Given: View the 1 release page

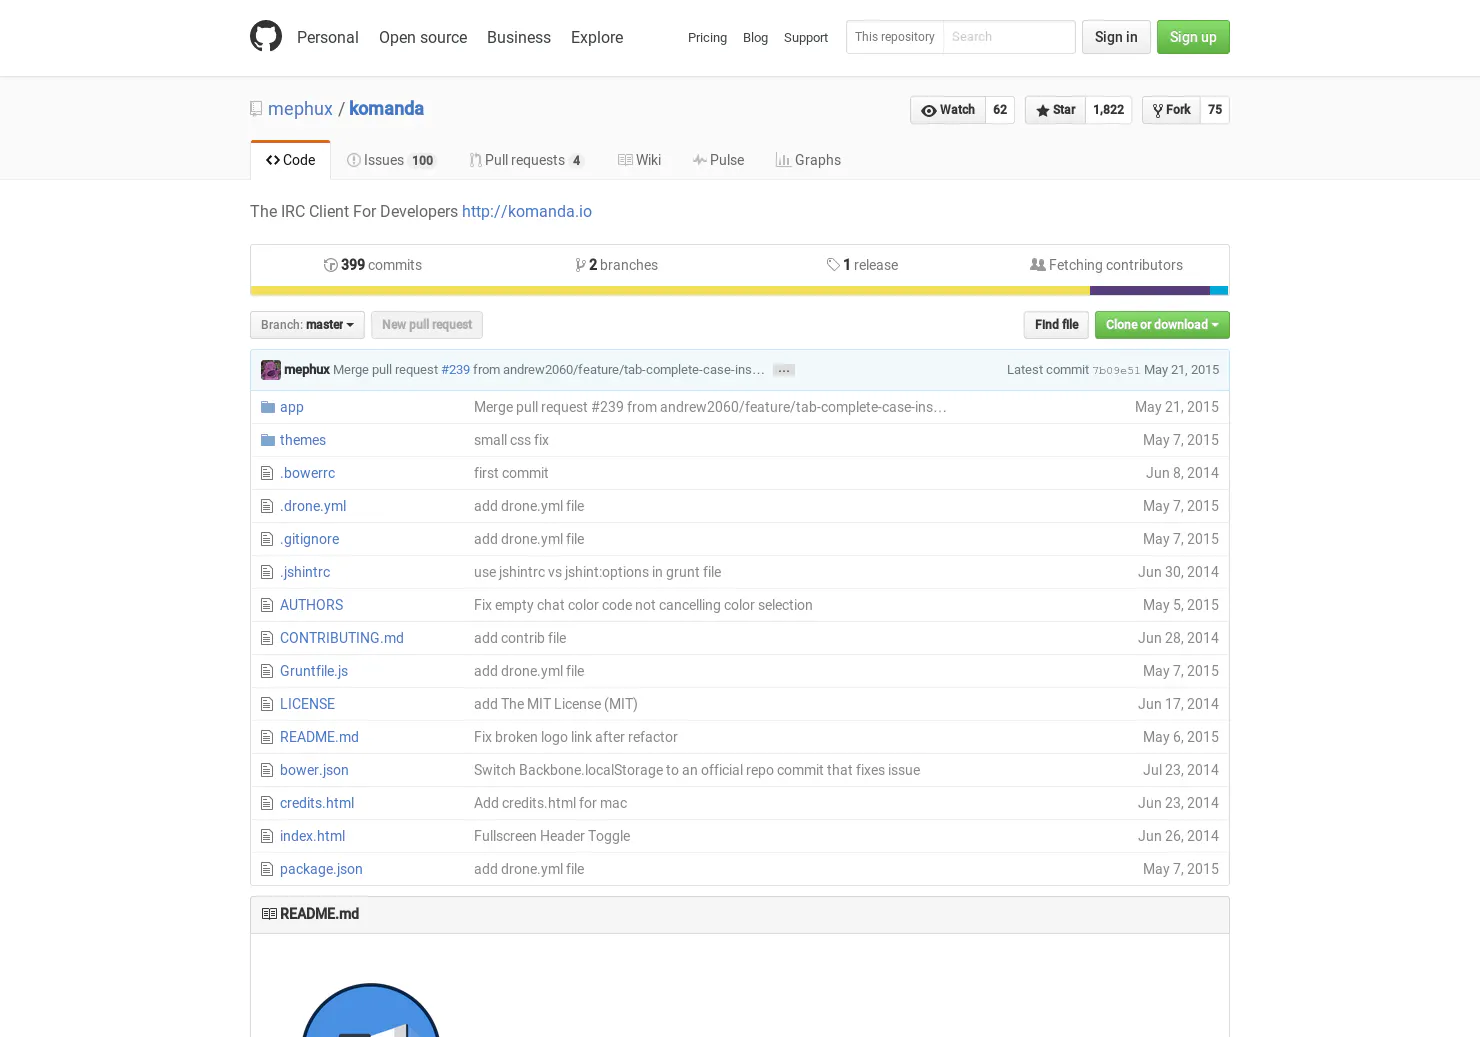Looking at the screenshot, I should tap(862, 265).
